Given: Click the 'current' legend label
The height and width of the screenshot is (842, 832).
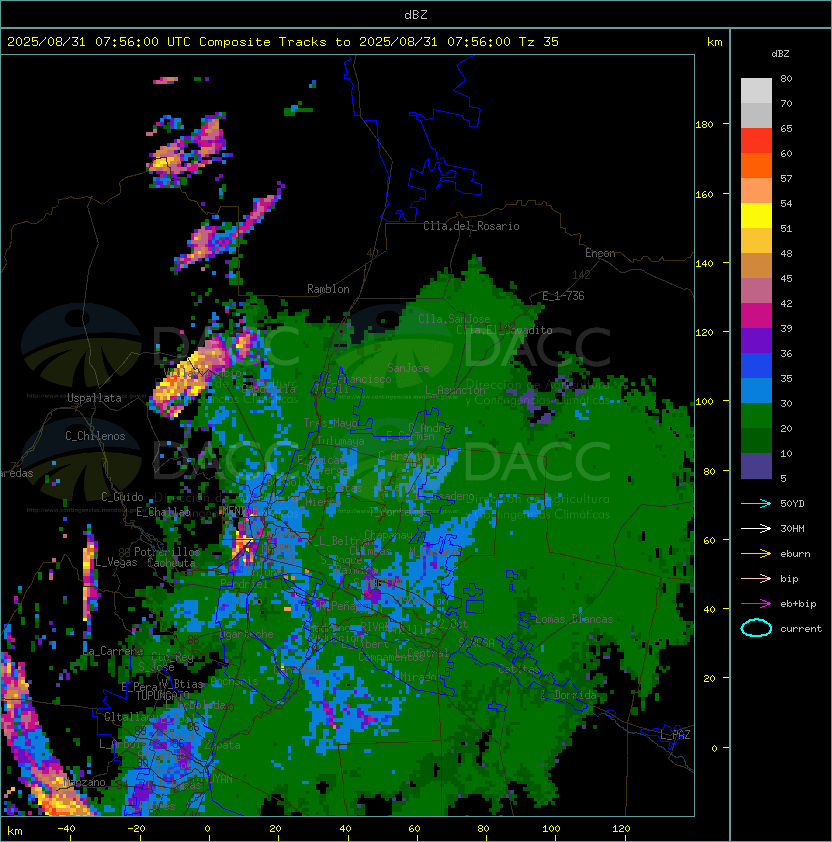Looking at the screenshot, I should (801, 629).
